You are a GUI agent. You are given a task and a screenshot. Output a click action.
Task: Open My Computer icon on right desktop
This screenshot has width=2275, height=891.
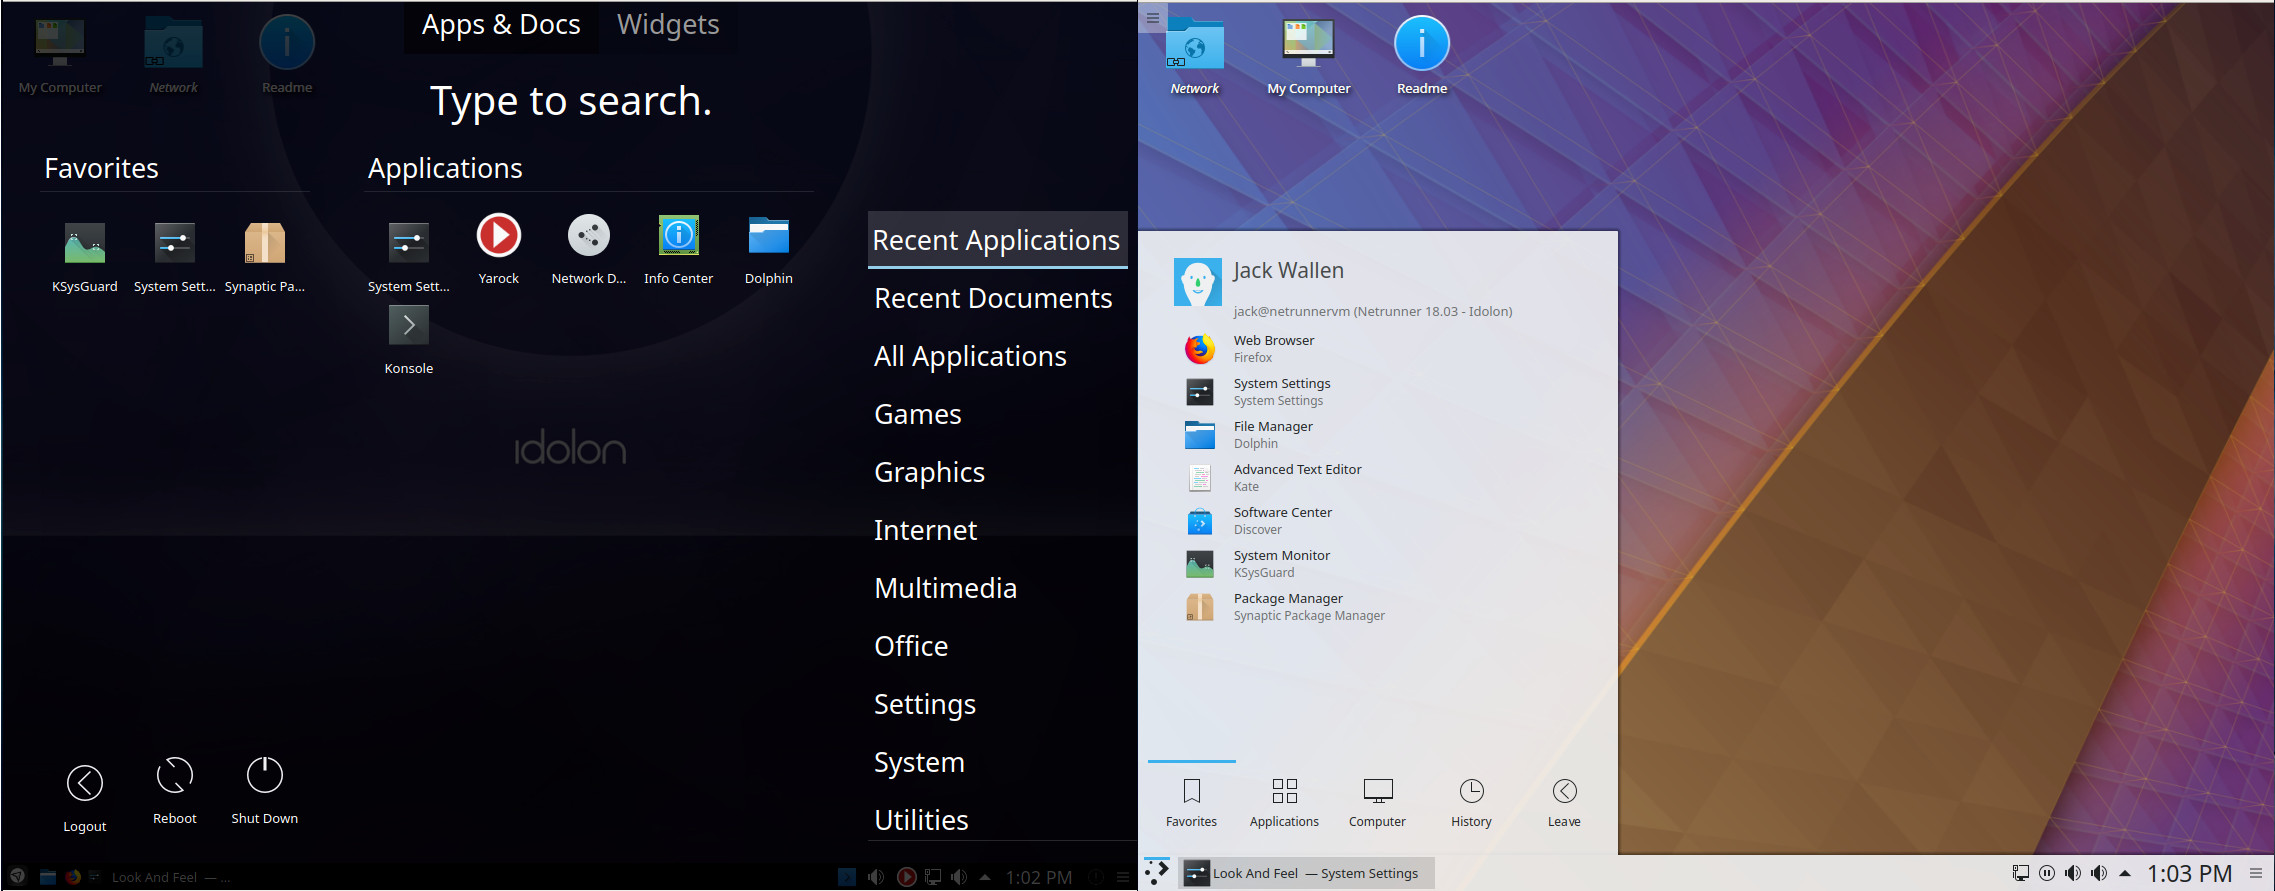click(1309, 57)
